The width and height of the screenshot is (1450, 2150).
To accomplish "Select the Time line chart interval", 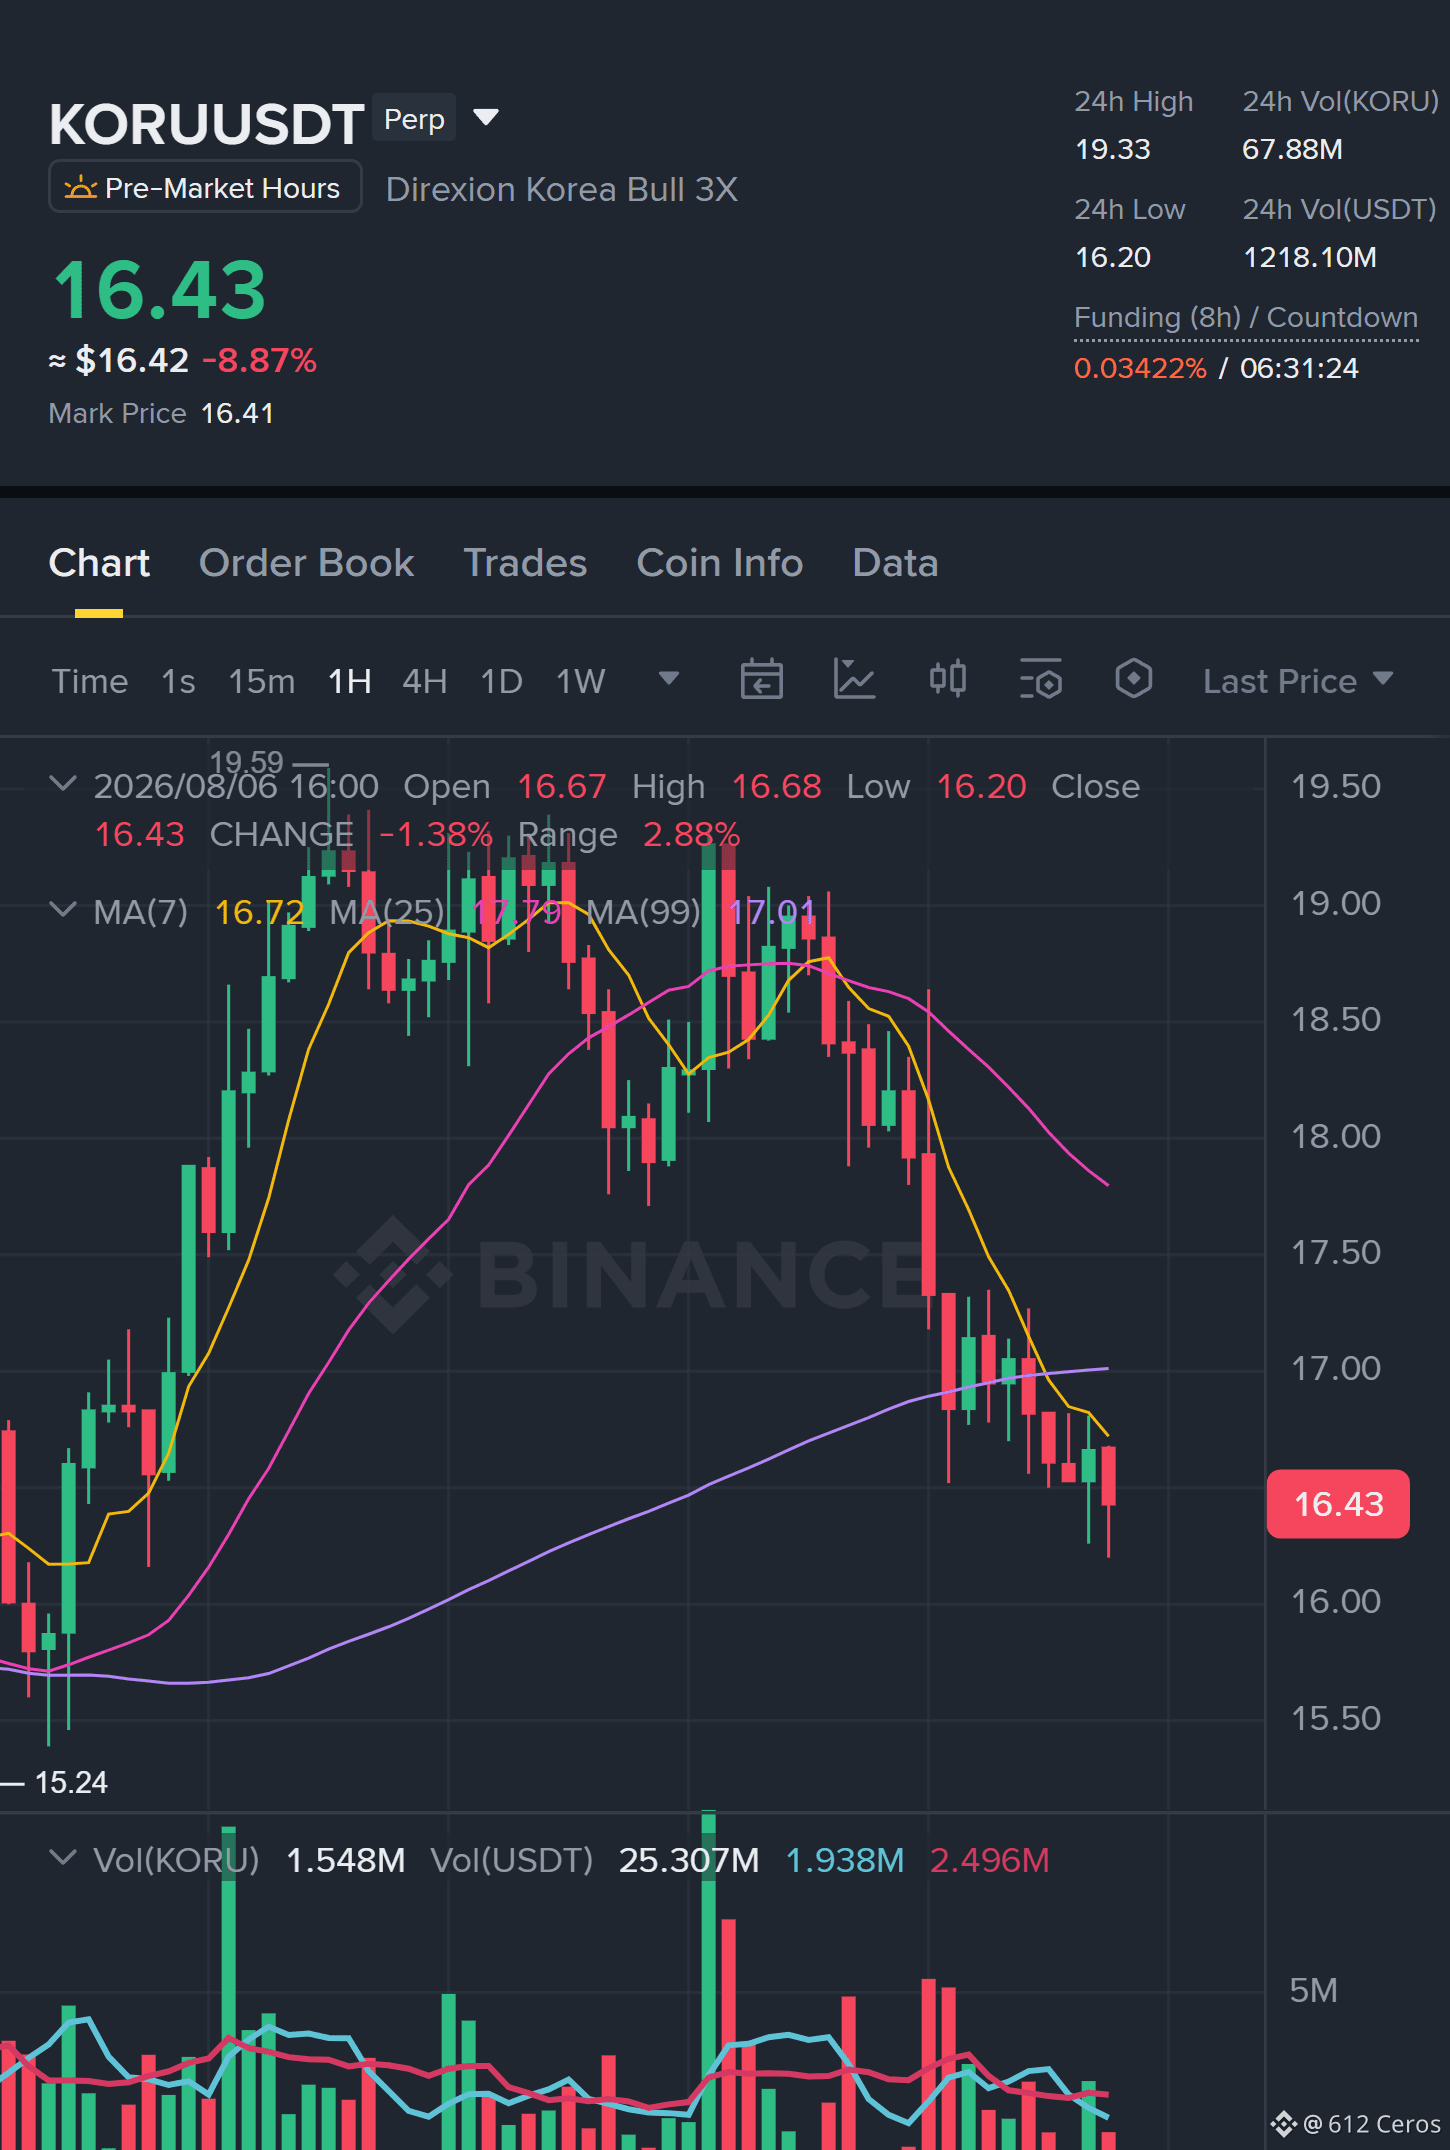I will coord(90,681).
